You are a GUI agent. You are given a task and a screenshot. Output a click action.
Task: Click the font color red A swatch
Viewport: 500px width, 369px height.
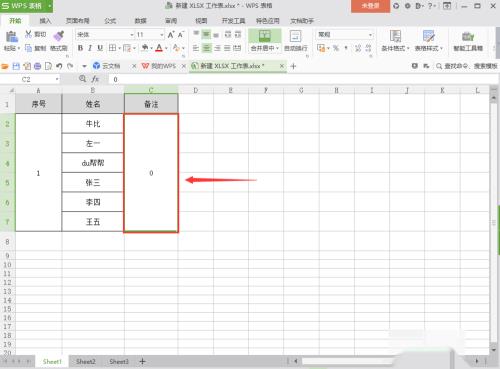[x=159, y=48]
